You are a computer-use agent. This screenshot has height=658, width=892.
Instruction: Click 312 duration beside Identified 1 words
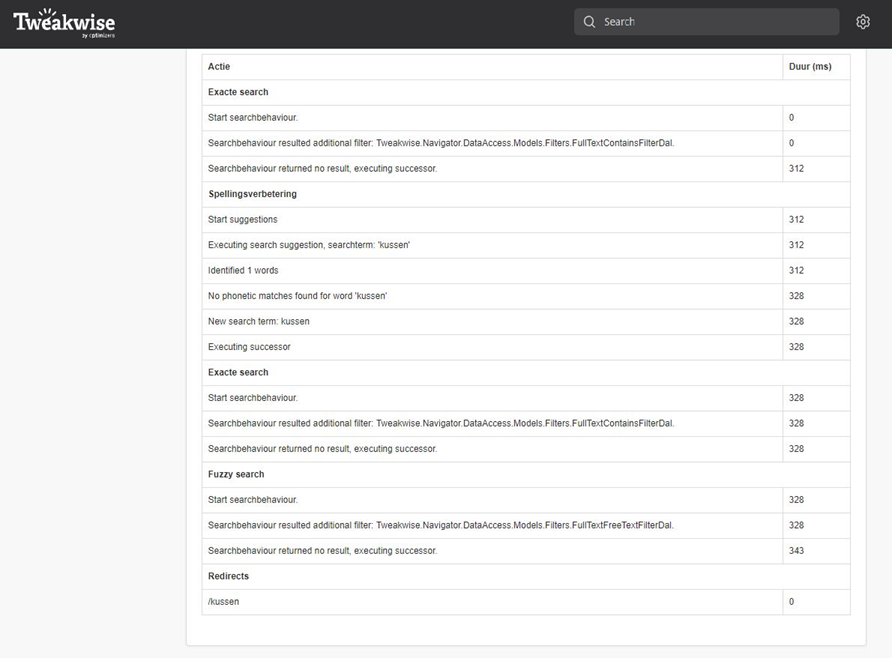[796, 271]
